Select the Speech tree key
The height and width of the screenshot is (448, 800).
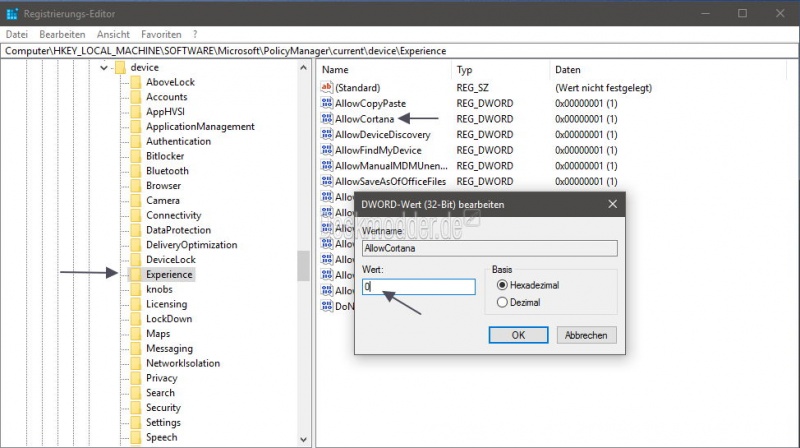[161, 437]
